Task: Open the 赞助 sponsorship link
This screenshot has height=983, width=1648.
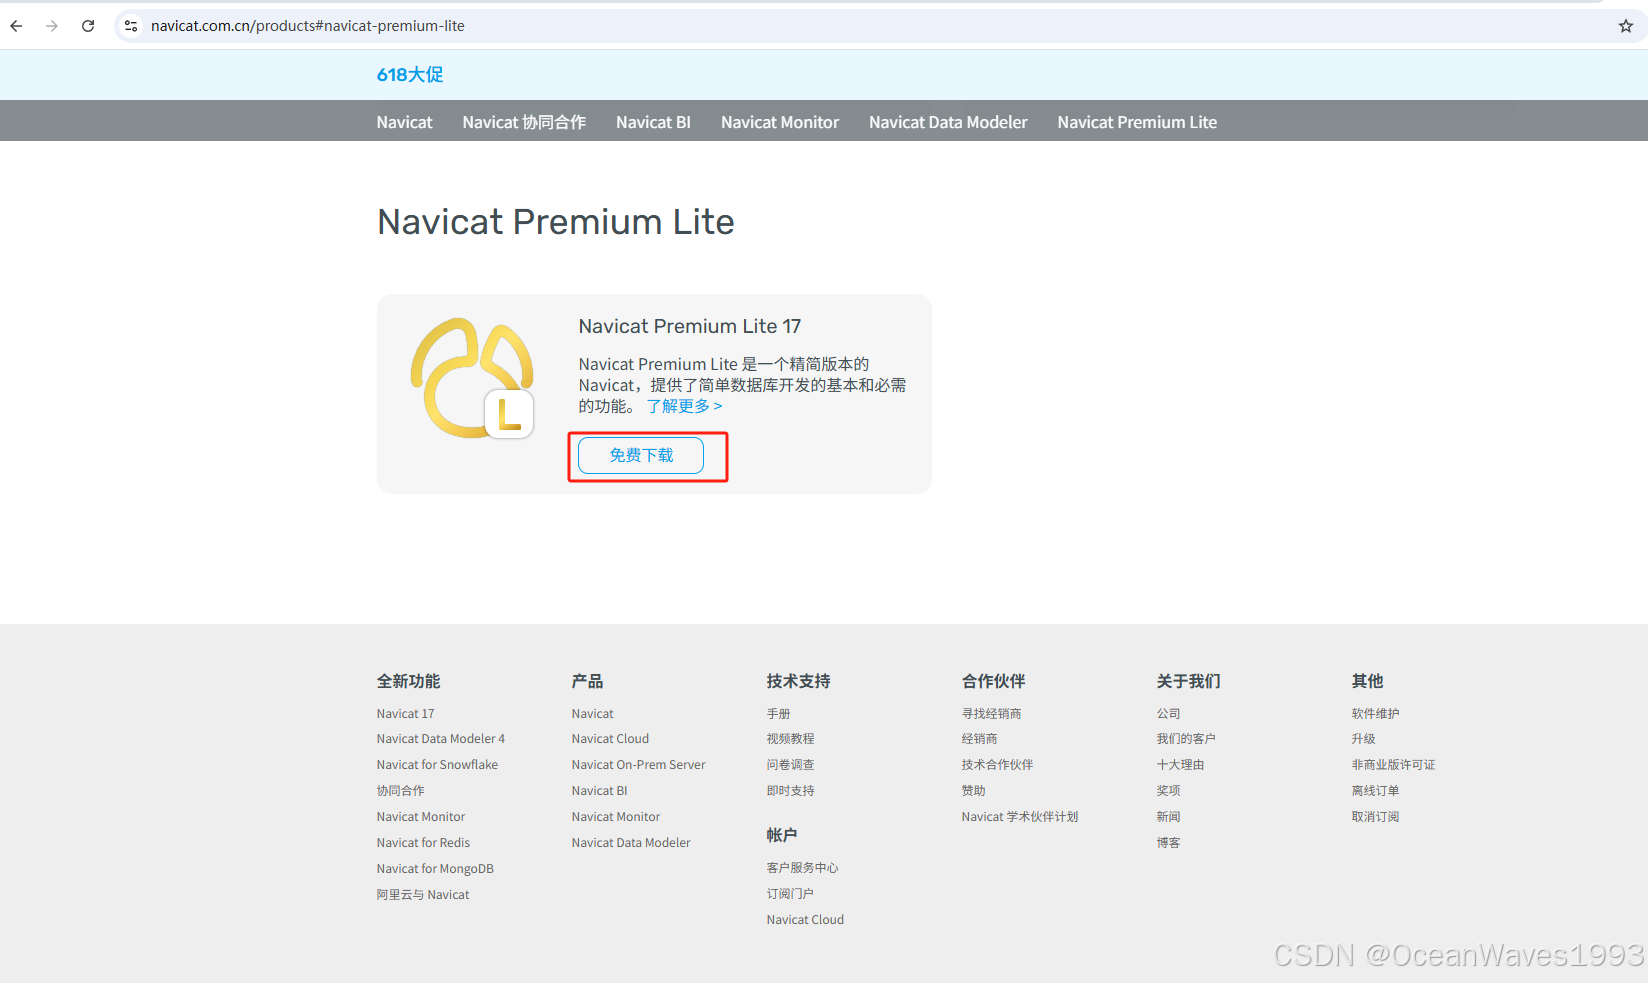Action: click(973, 791)
